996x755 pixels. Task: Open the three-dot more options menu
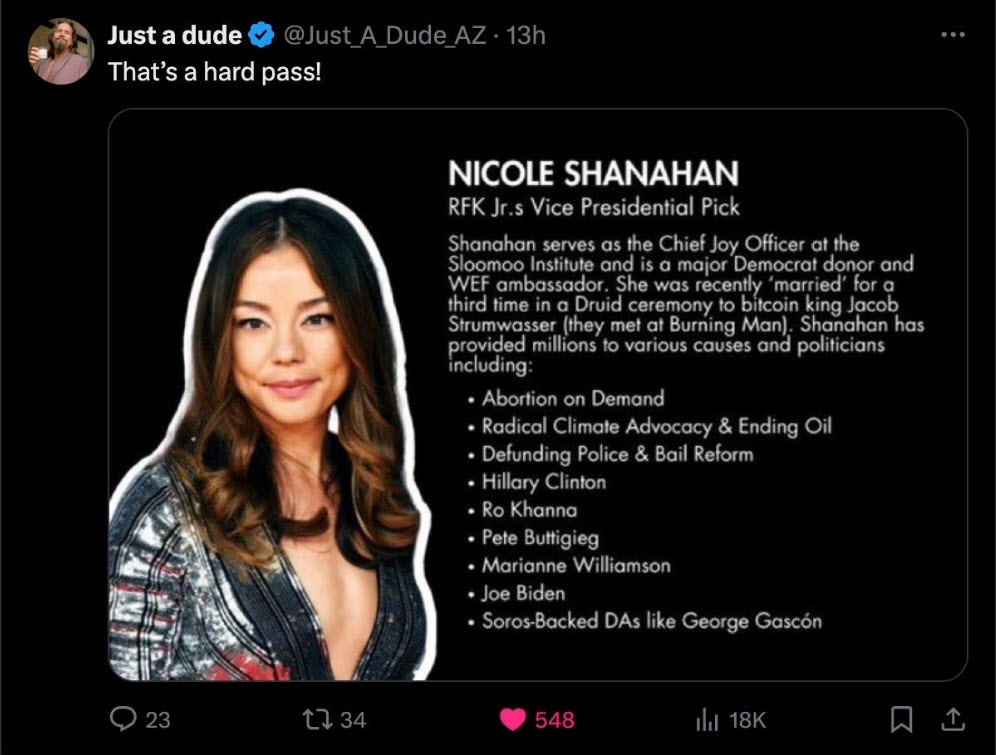point(953,35)
